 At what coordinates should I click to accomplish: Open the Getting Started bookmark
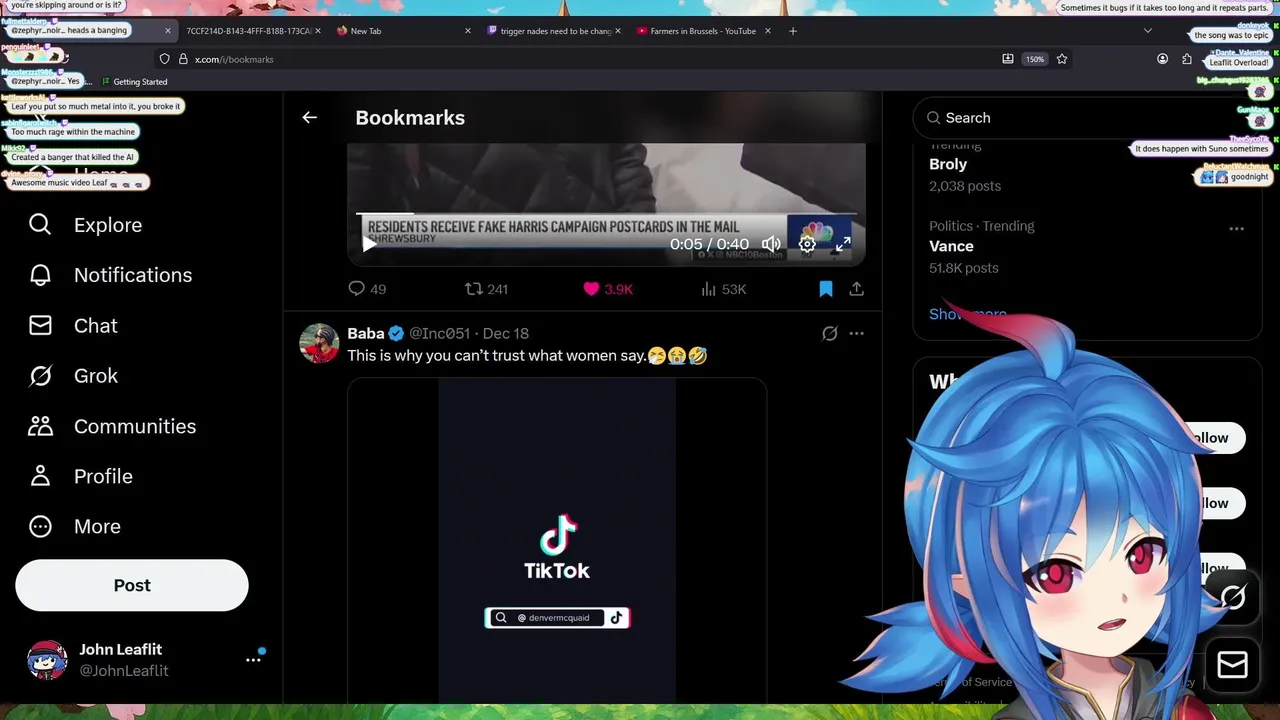tap(134, 82)
